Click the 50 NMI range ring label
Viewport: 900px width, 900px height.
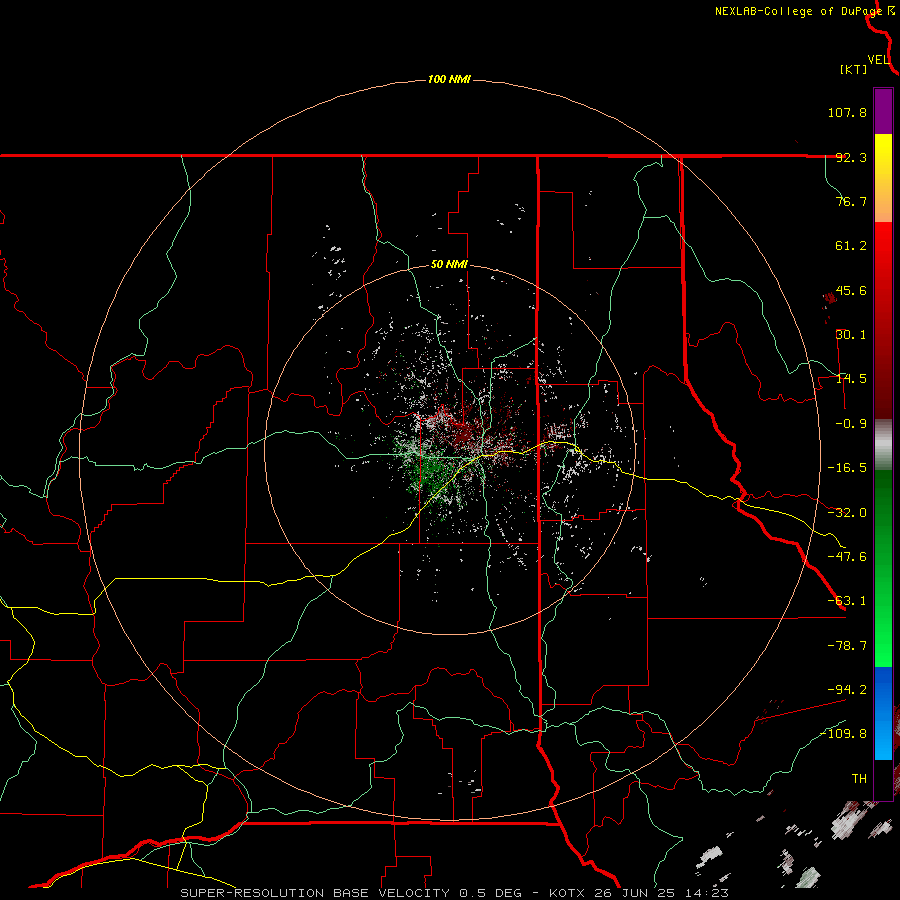click(x=449, y=265)
